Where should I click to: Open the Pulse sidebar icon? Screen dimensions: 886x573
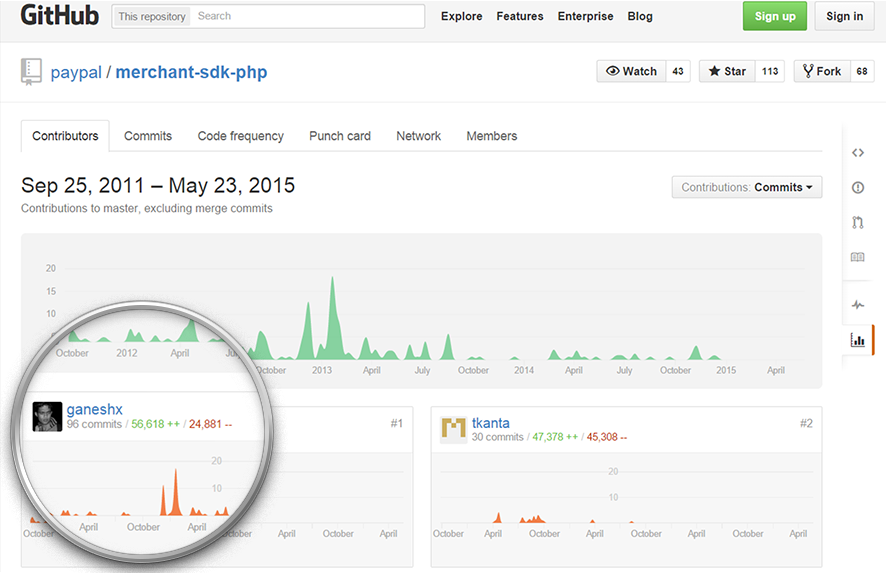point(858,305)
